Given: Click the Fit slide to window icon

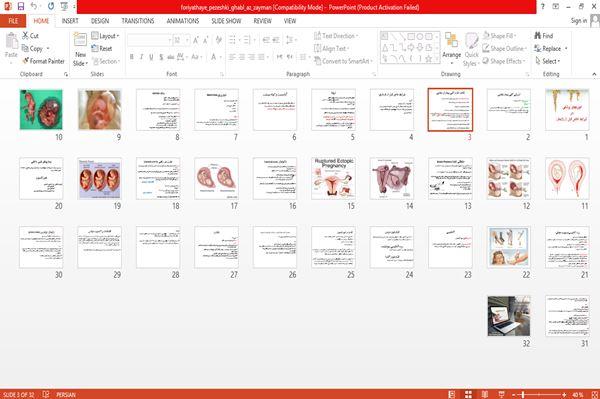Looking at the screenshot, I should pyautogui.click(x=595, y=394).
